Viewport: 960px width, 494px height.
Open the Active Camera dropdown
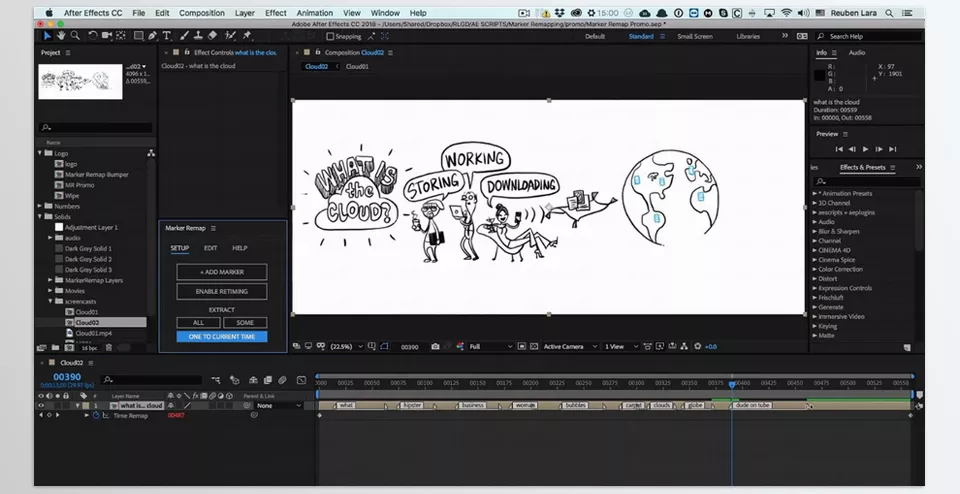[x=570, y=346]
